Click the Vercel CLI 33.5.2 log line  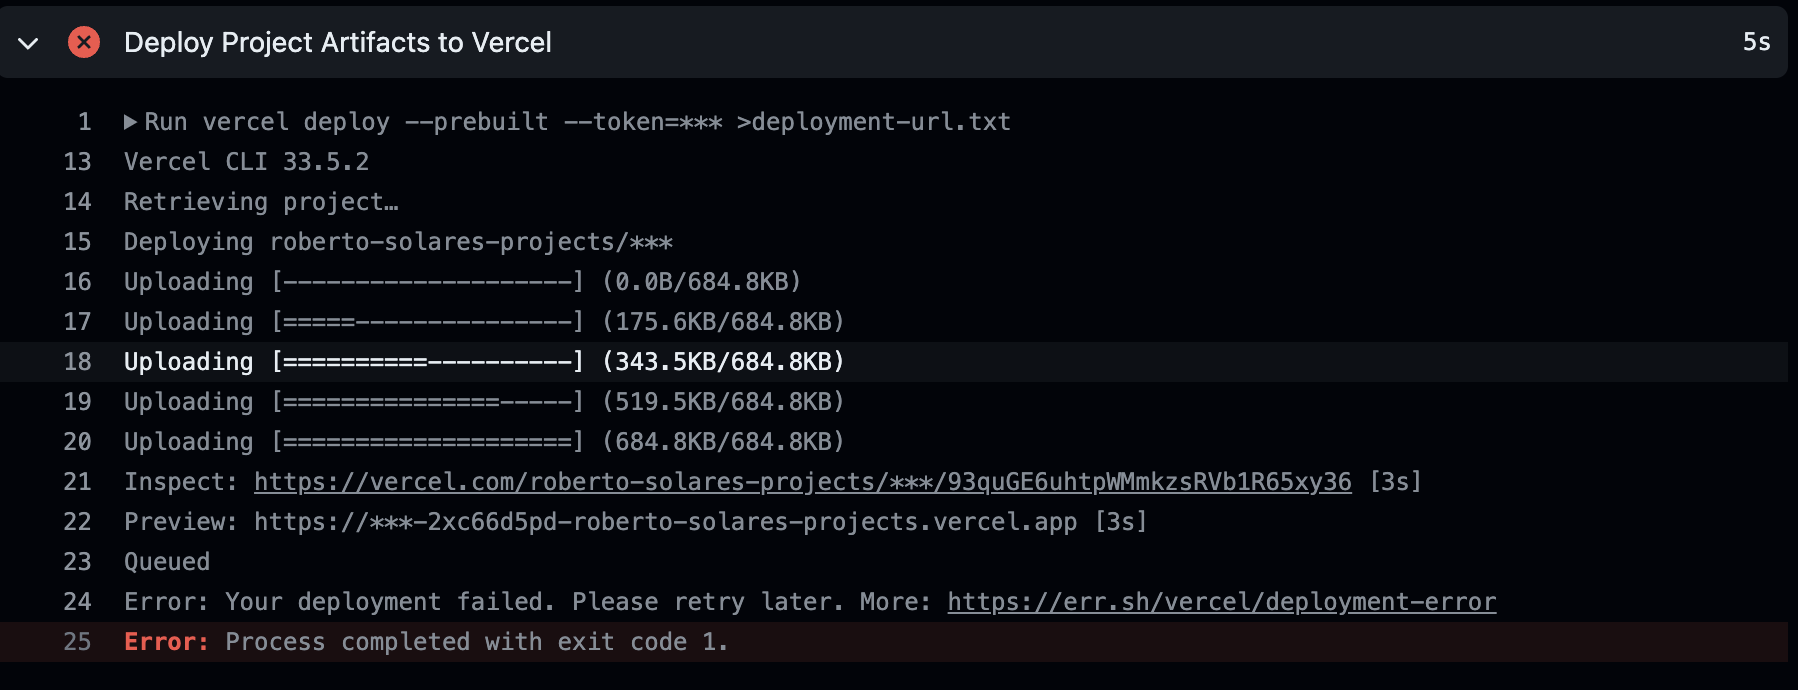tap(246, 162)
